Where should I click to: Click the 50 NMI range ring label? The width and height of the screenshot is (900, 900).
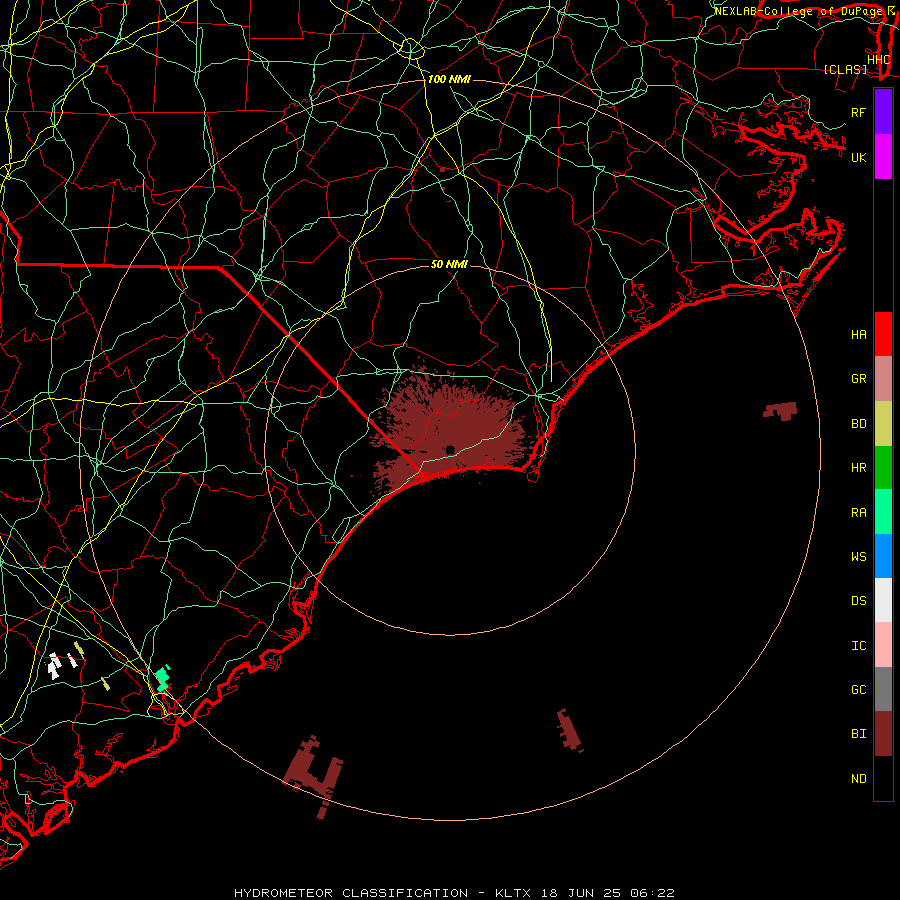click(x=449, y=264)
